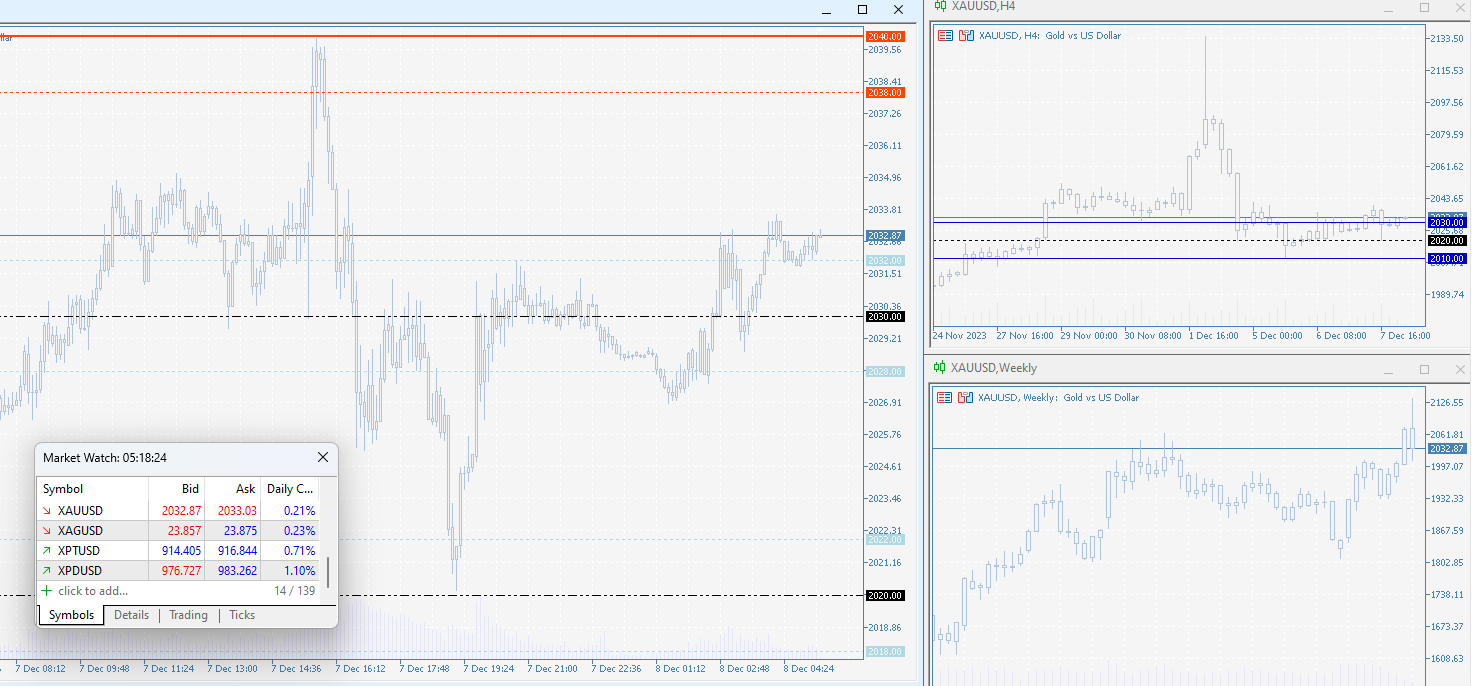The width and height of the screenshot is (1472, 686).
Task: Select the XPDUSD row in Market Watch
Action: click(178, 571)
